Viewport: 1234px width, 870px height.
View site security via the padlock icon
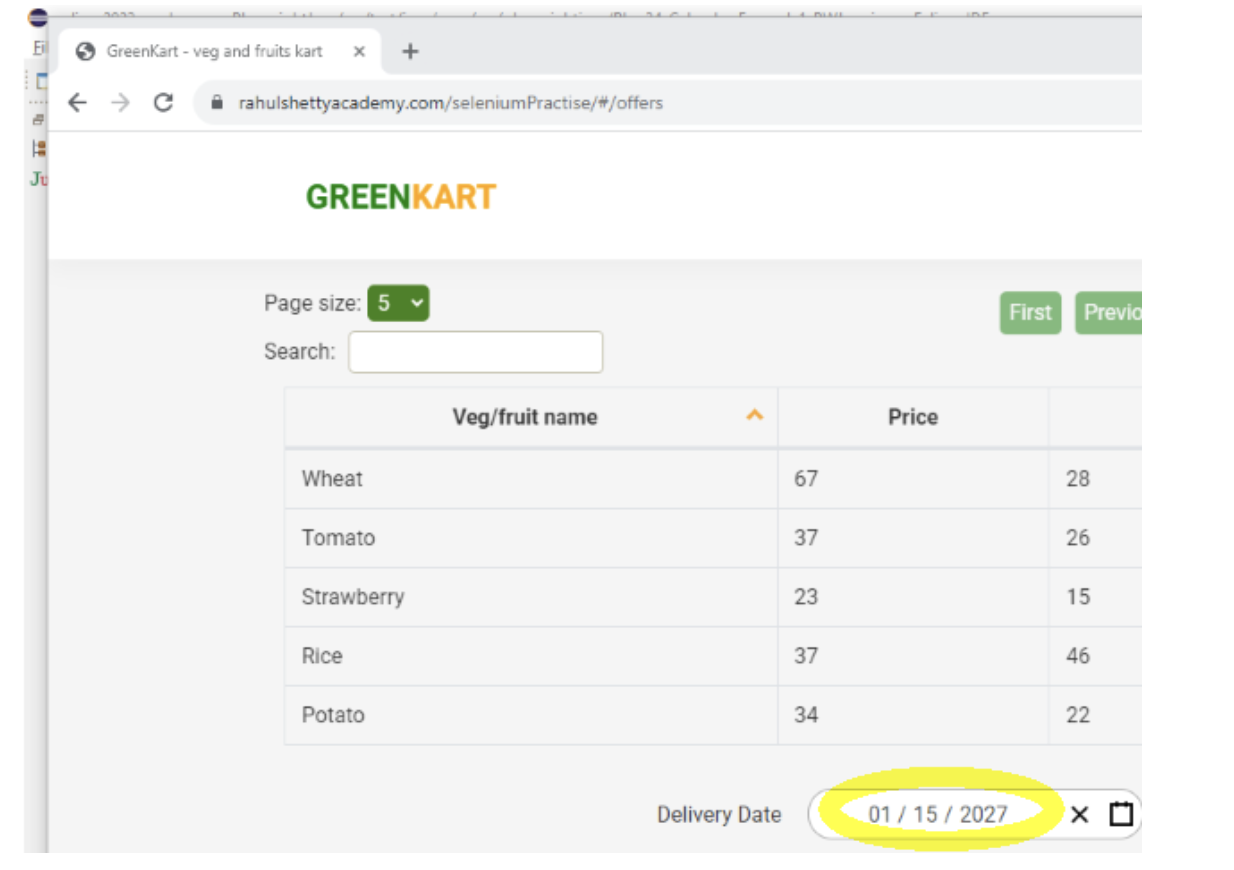click(215, 101)
